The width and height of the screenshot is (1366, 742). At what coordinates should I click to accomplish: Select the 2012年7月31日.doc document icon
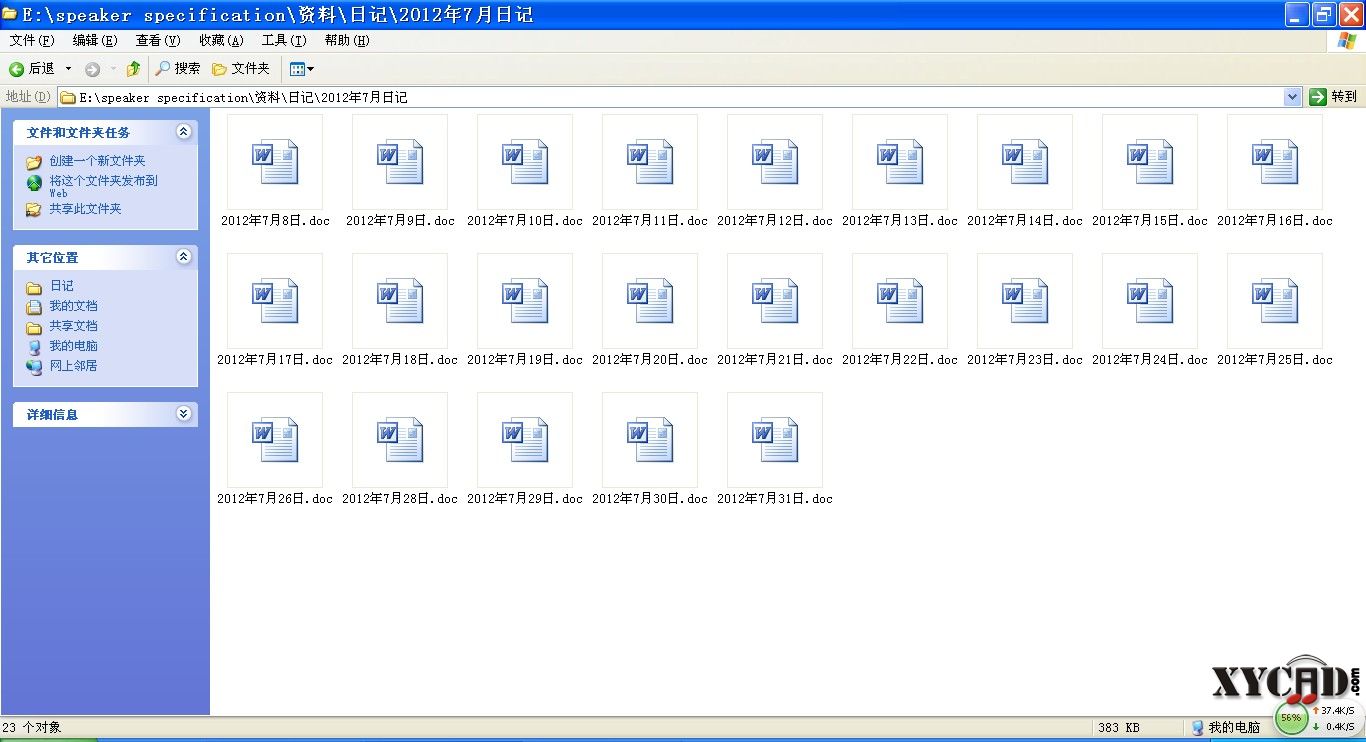775,440
